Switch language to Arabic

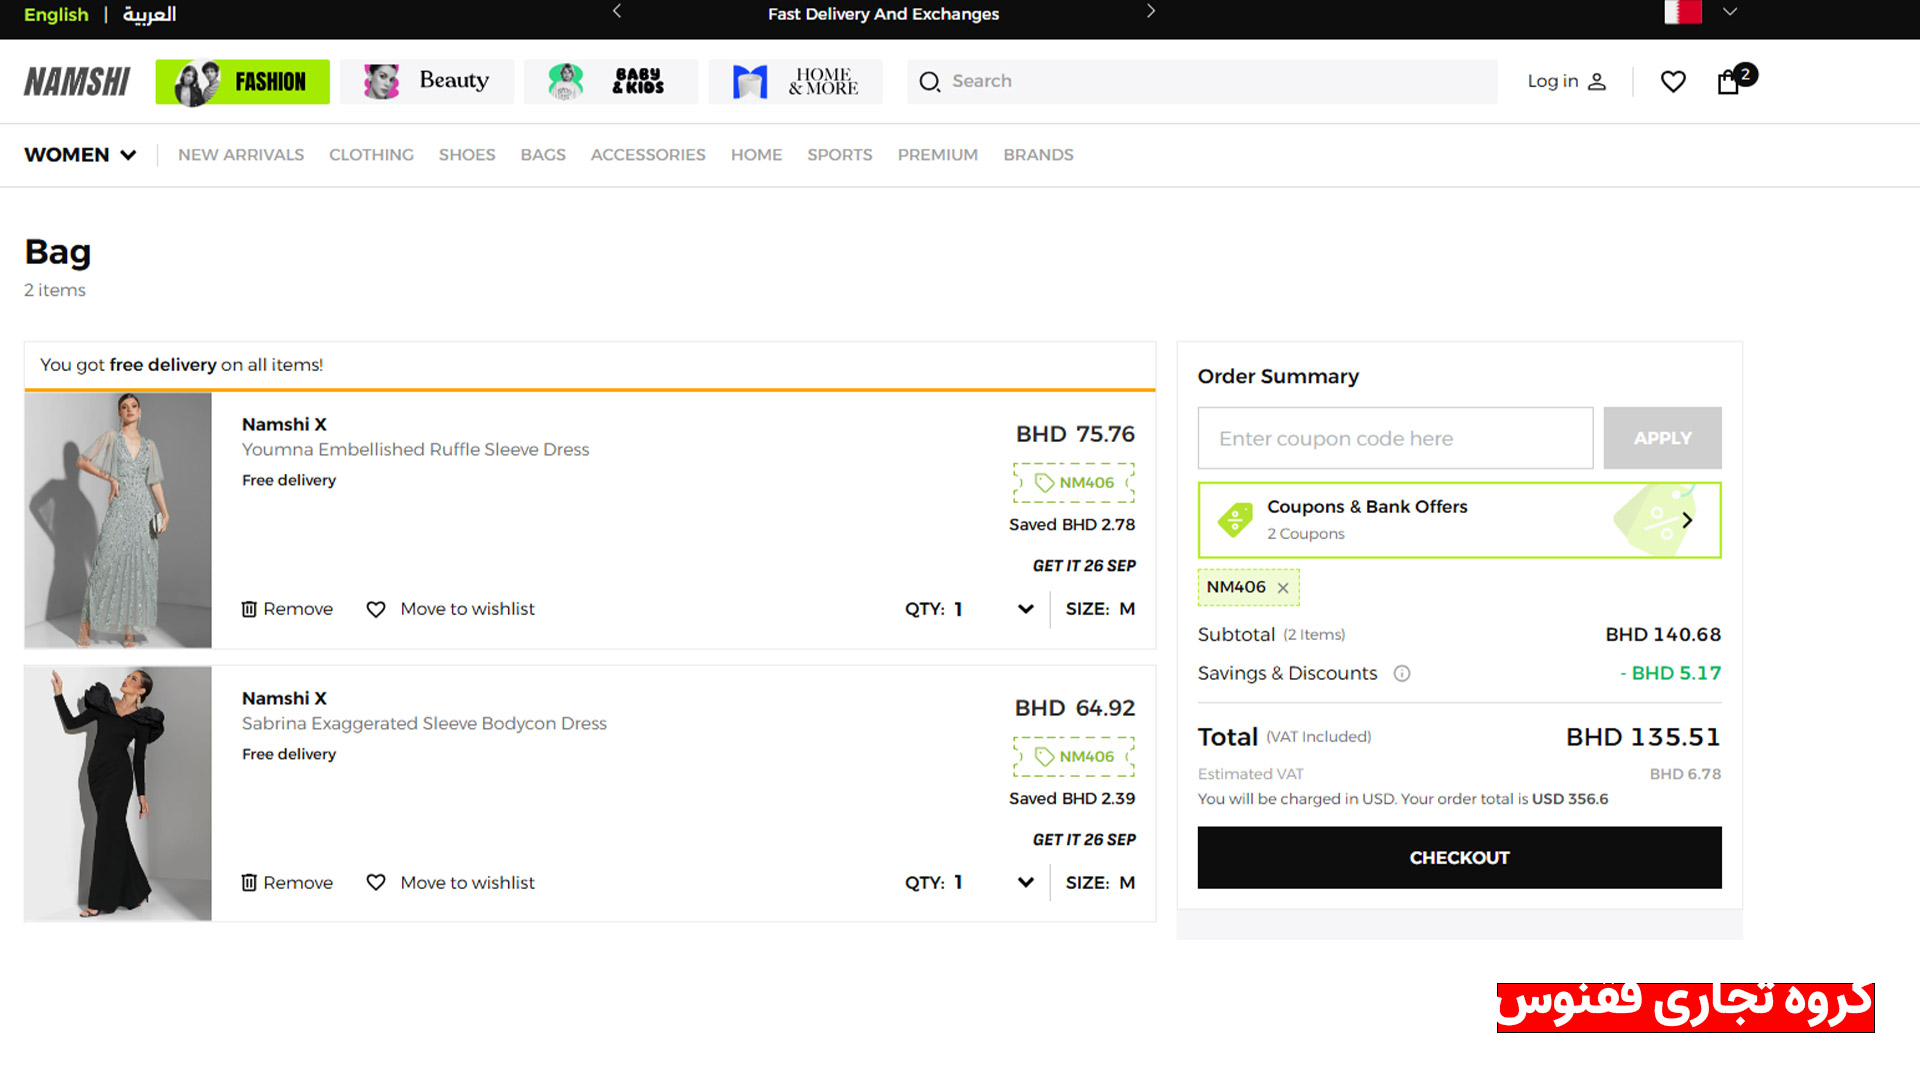149,14
